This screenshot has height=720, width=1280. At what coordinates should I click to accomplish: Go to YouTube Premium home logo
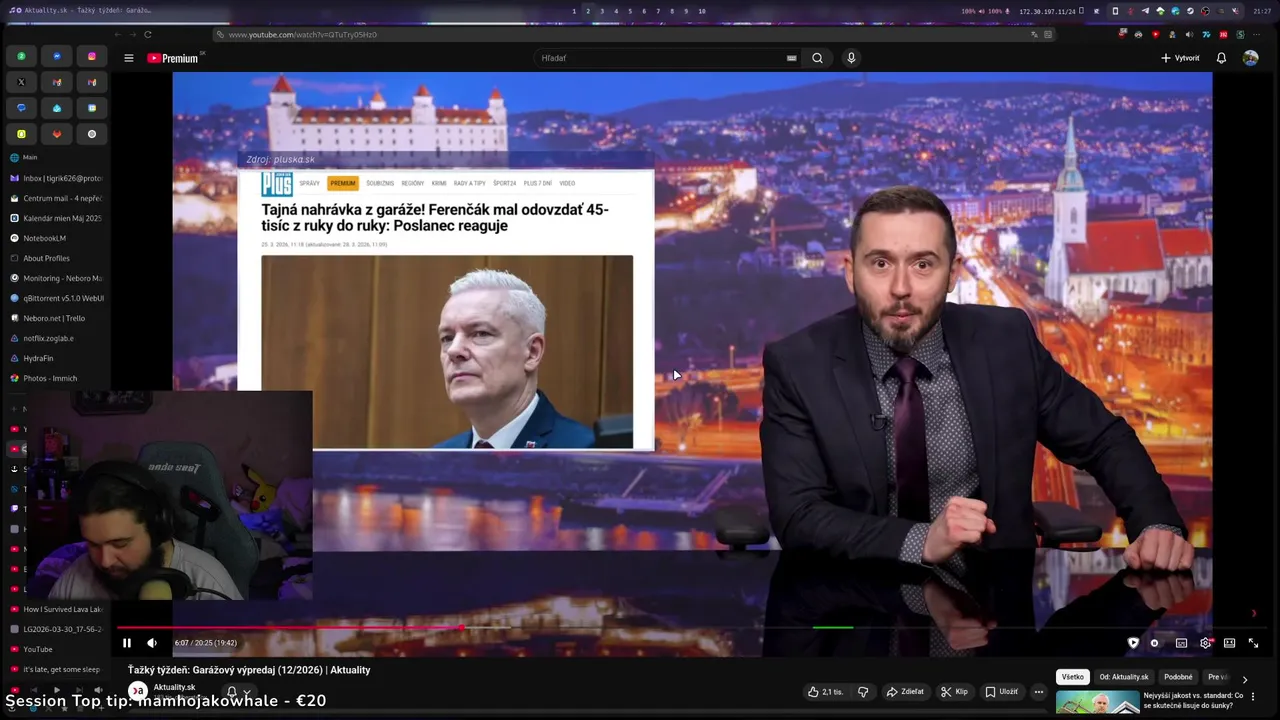[173, 58]
